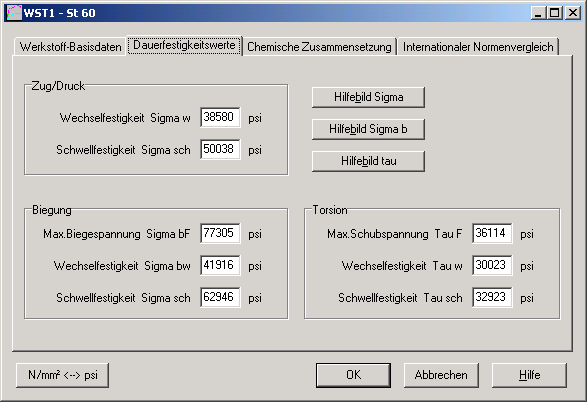Switch to the Werkstoff-Basisdaten tab
The height and width of the screenshot is (402, 587).
[70, 47]
